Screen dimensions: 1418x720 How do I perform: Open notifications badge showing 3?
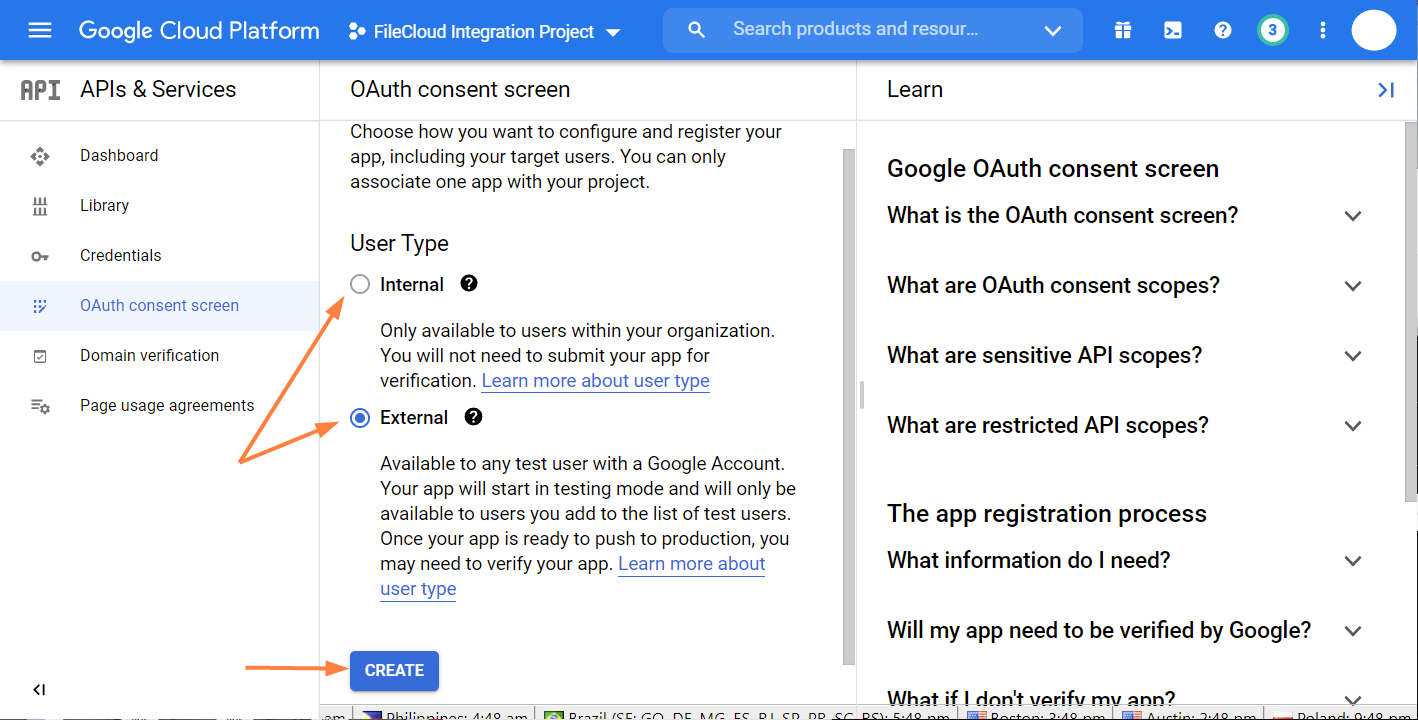1272,30
